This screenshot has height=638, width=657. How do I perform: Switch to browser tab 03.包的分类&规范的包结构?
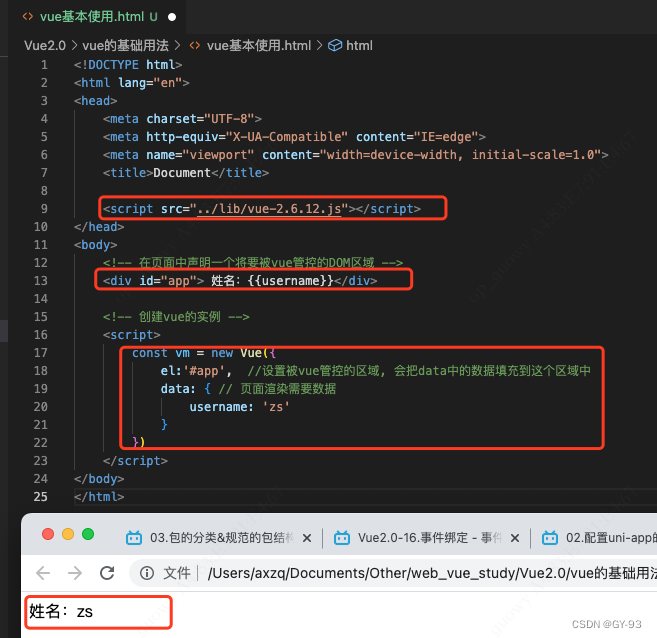(x=221, y=537)
